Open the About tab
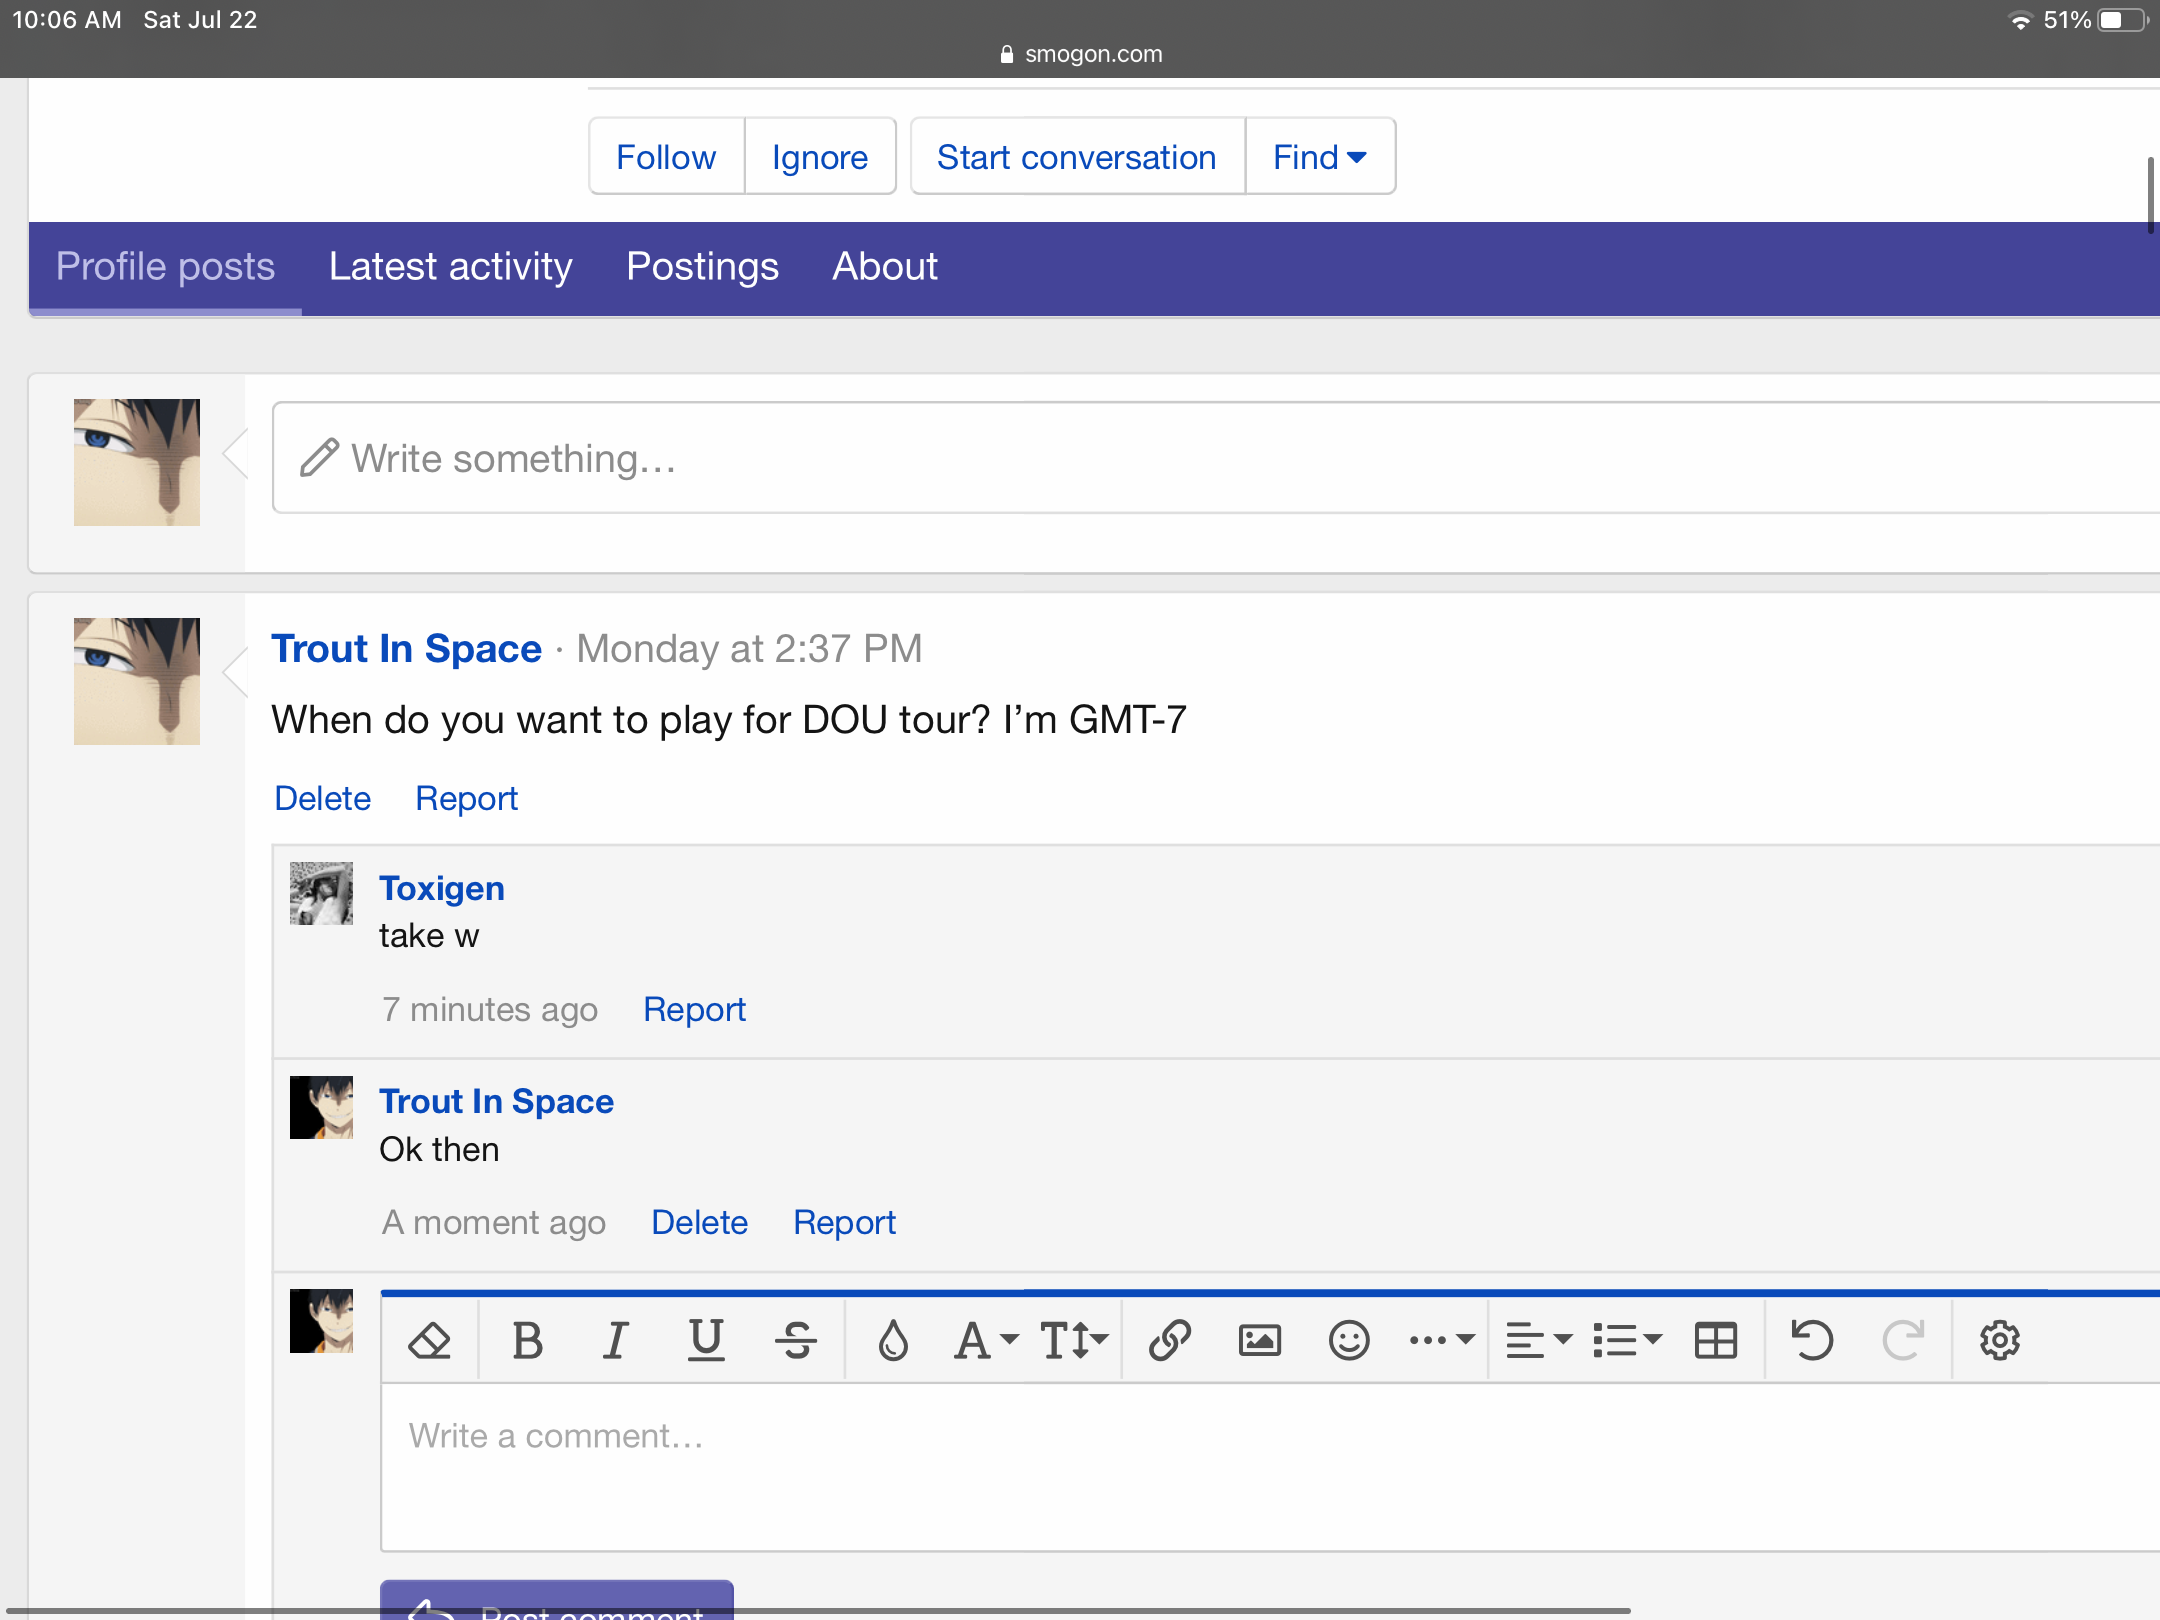The width and height of the screenshot is (2160, 1620). [884, 267]
